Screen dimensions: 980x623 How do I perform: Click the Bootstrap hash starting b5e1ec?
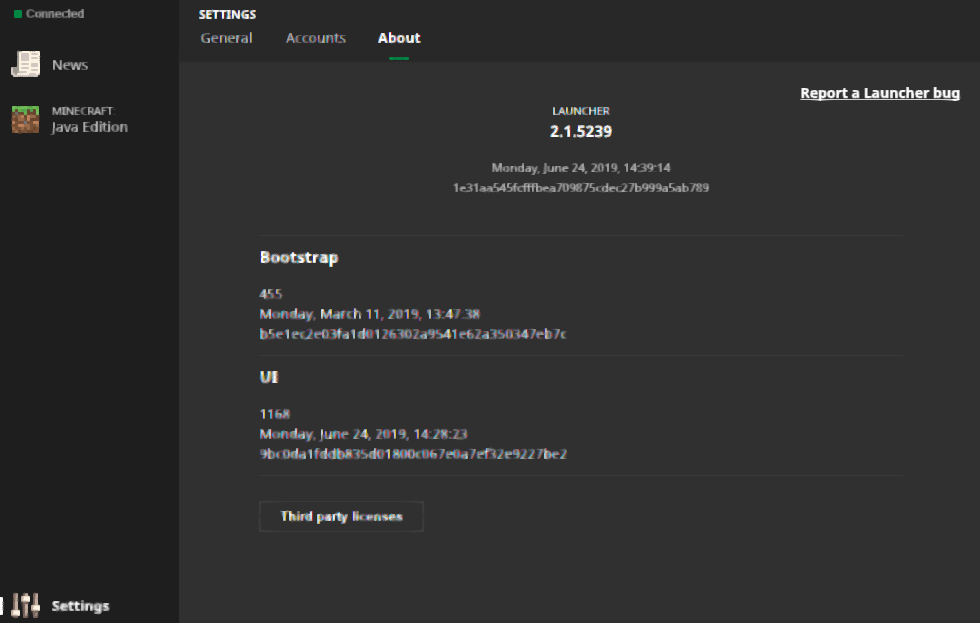point(413,334)
